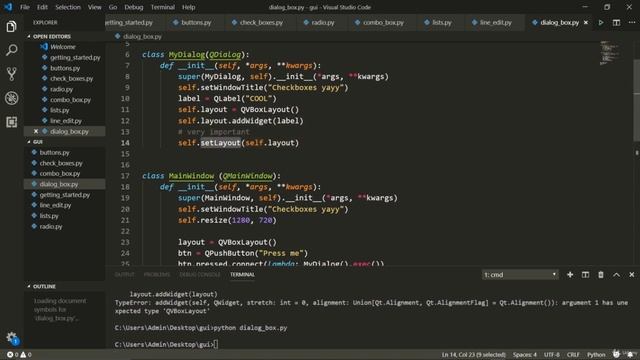Open line_edit.py in the GUI folder
The width and height of the screenshot is (640, 360).
tap(55, 205)
